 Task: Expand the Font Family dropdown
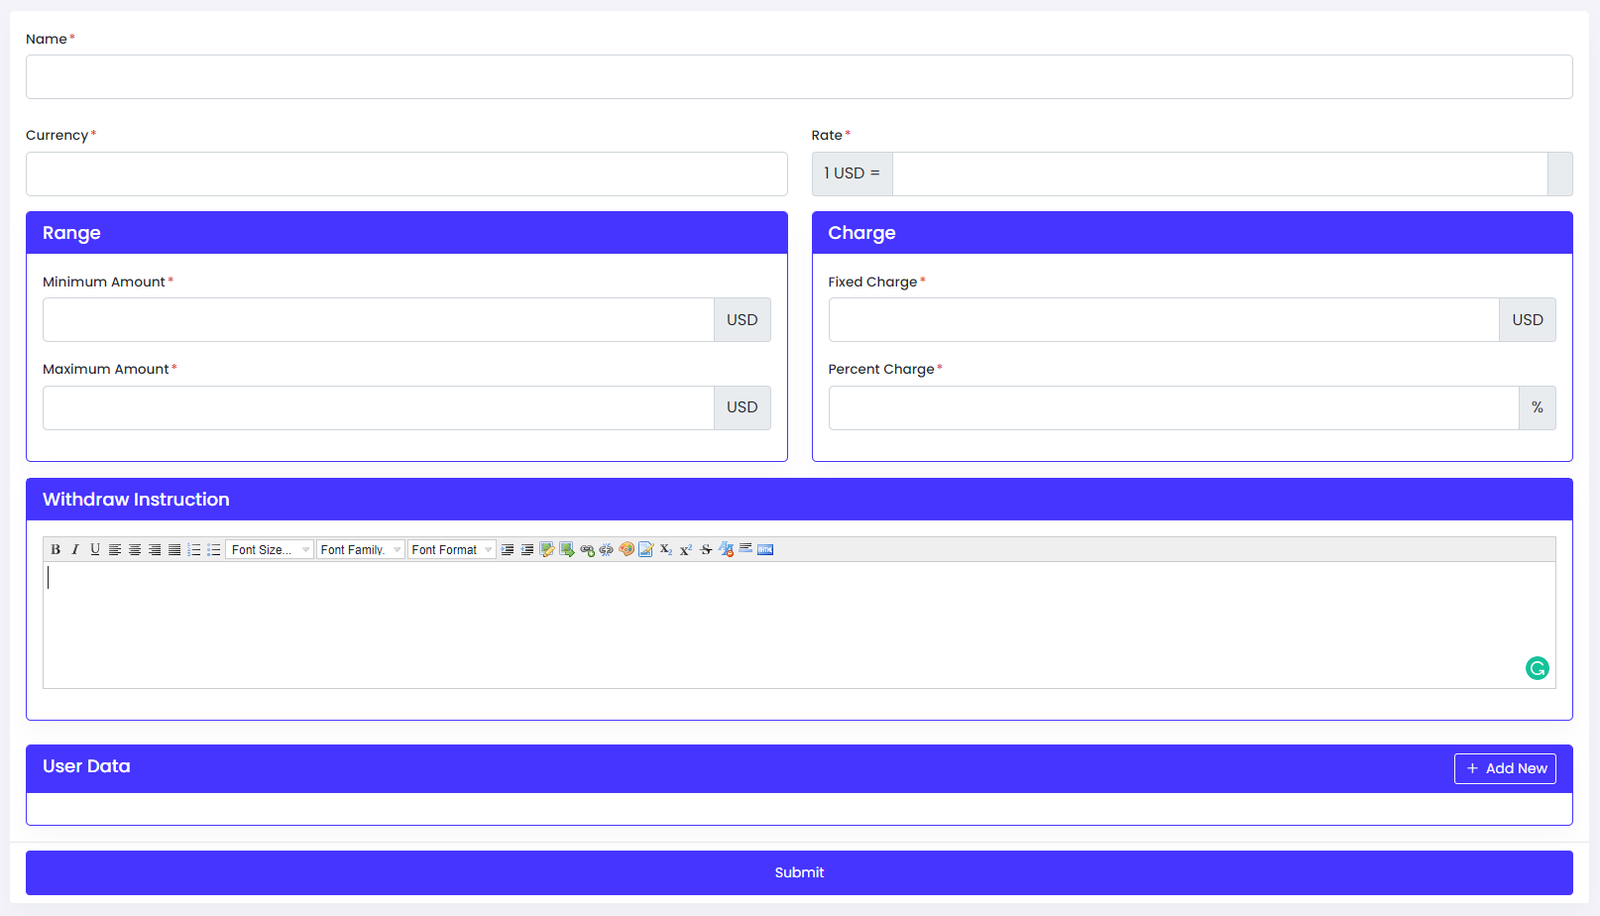tap(360, 550)
